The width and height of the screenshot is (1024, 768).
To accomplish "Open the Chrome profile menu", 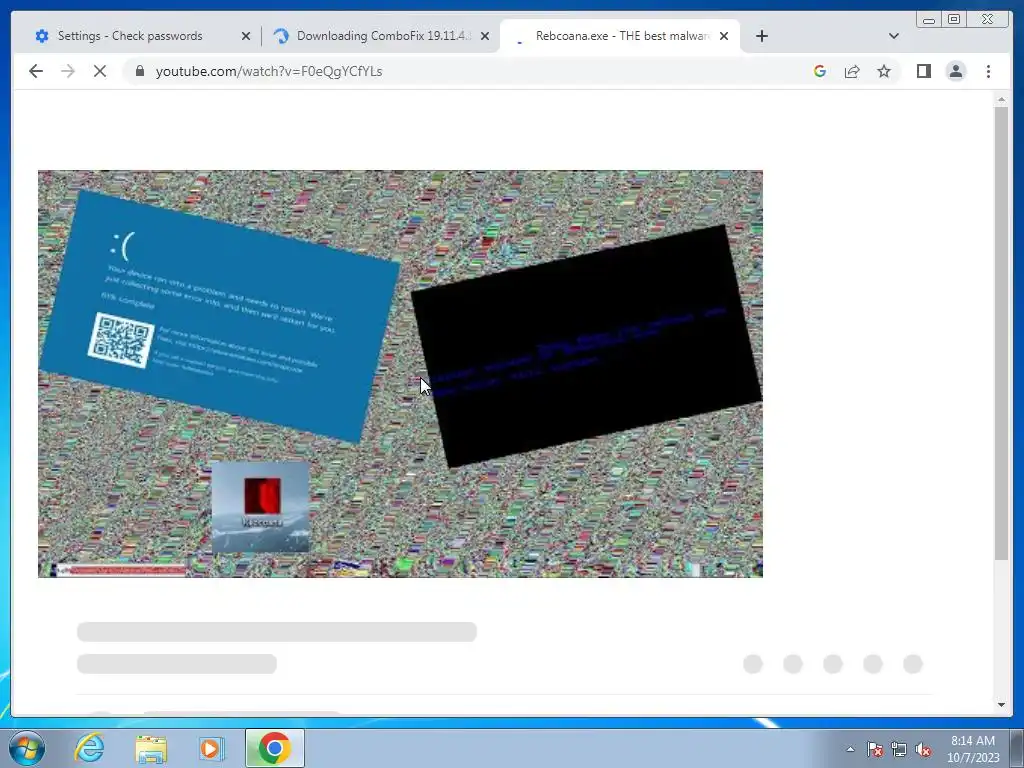I will coord(956,71).
